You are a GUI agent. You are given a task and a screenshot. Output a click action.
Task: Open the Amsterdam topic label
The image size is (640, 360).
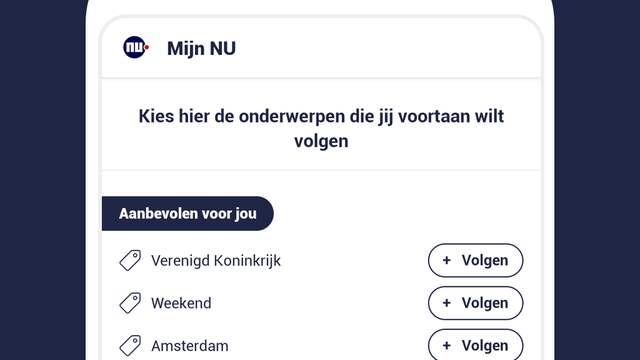190,346
